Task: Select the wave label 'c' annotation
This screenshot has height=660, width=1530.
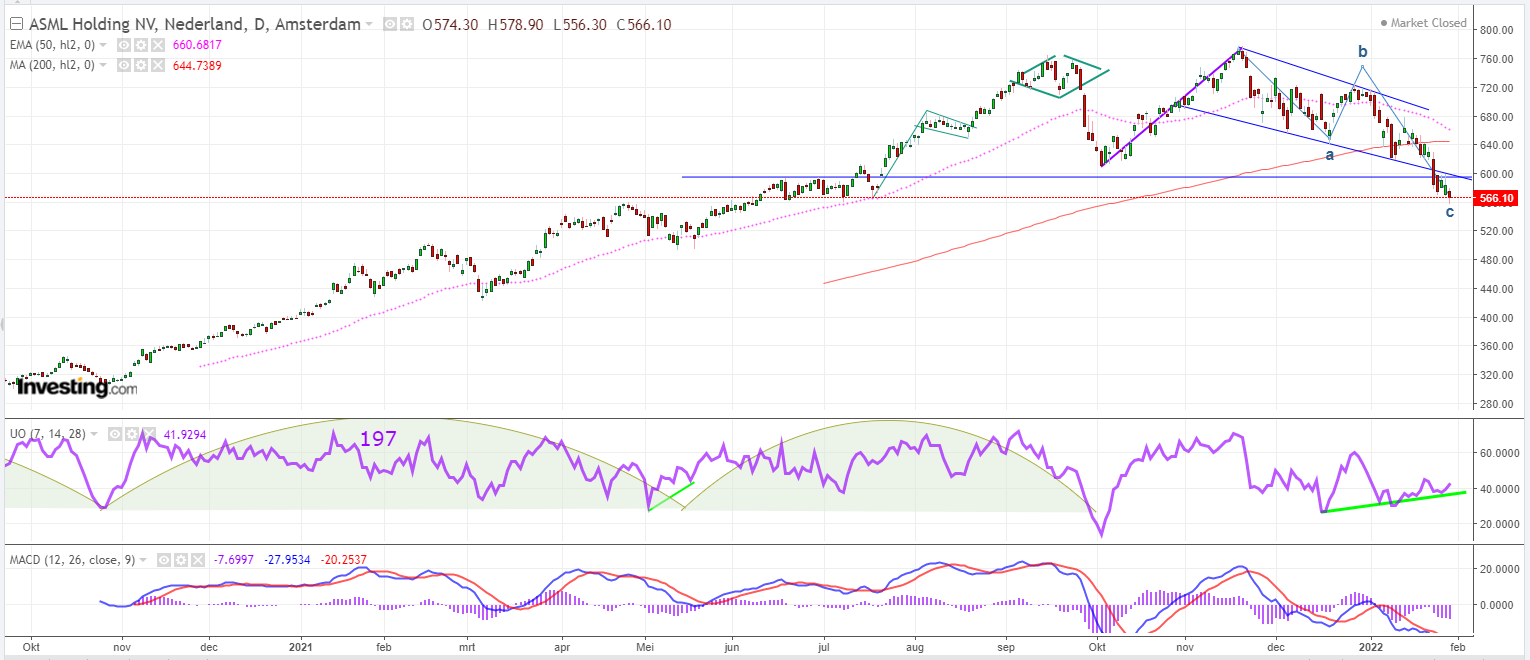Action: point(1449,211)
